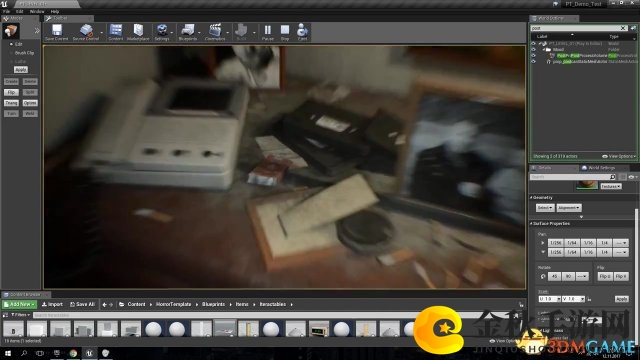
Task: Click Add New in Content Browser
Action: pyautogui.click(x=20, y=304)
